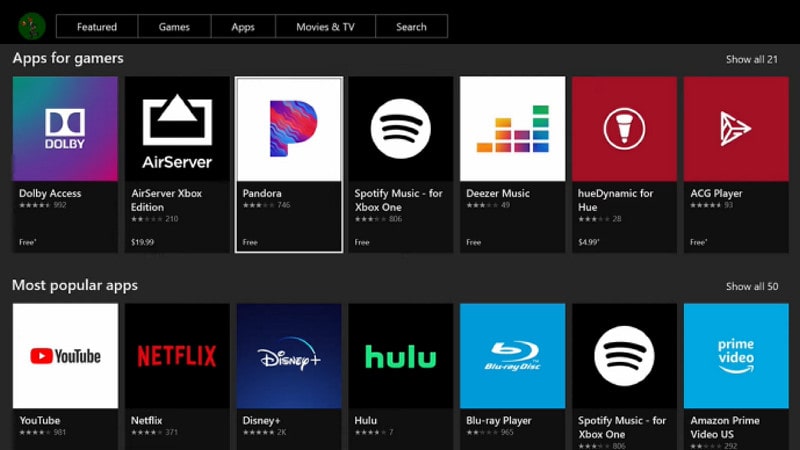Click the Hulu title text

[x=366, y=420]
